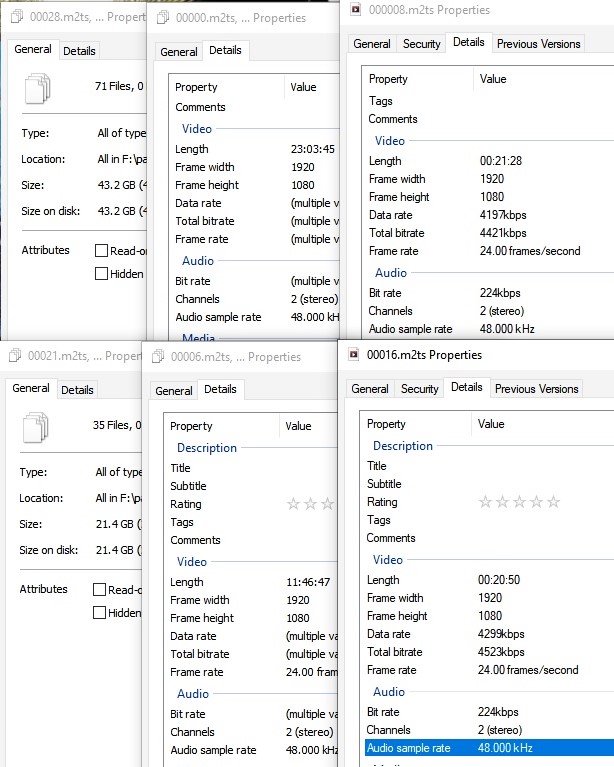Viewport: 614px width, 767px height.
Task: Select Channels 2 (stereo) in 00016.m2ts window
Action: pos(500,730)
